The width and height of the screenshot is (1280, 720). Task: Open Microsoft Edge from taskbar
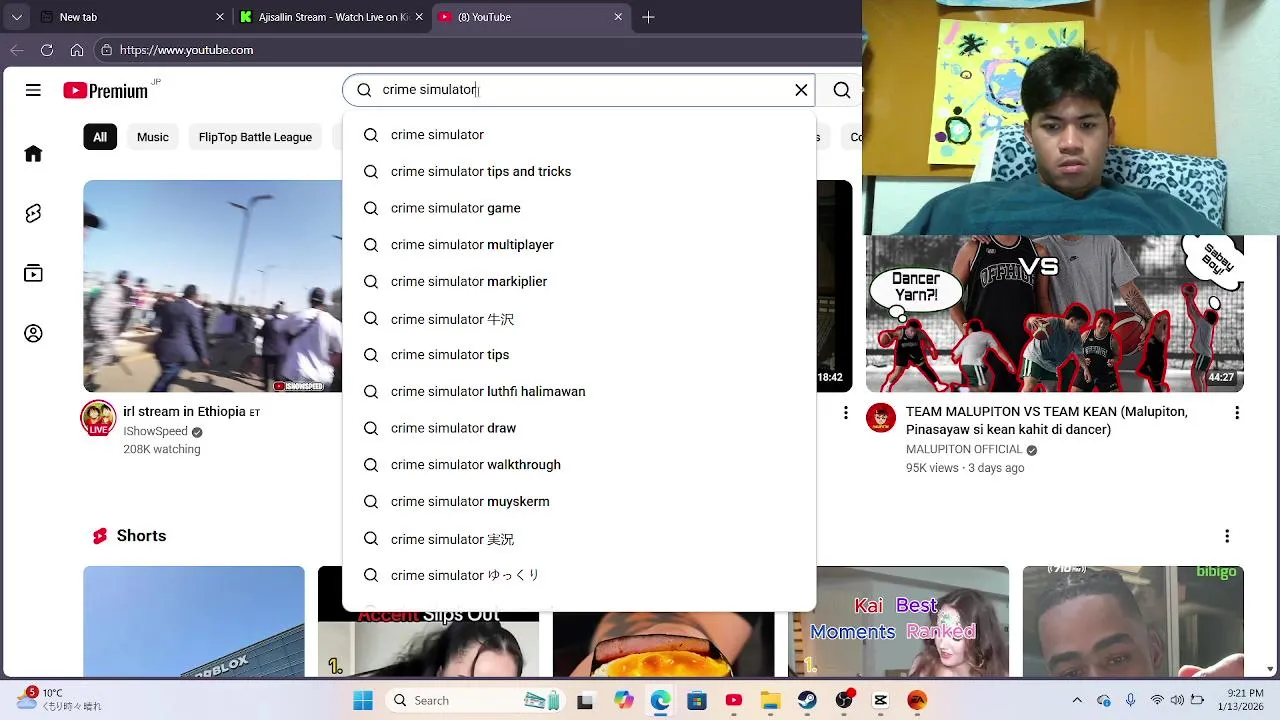coord(660,700)
